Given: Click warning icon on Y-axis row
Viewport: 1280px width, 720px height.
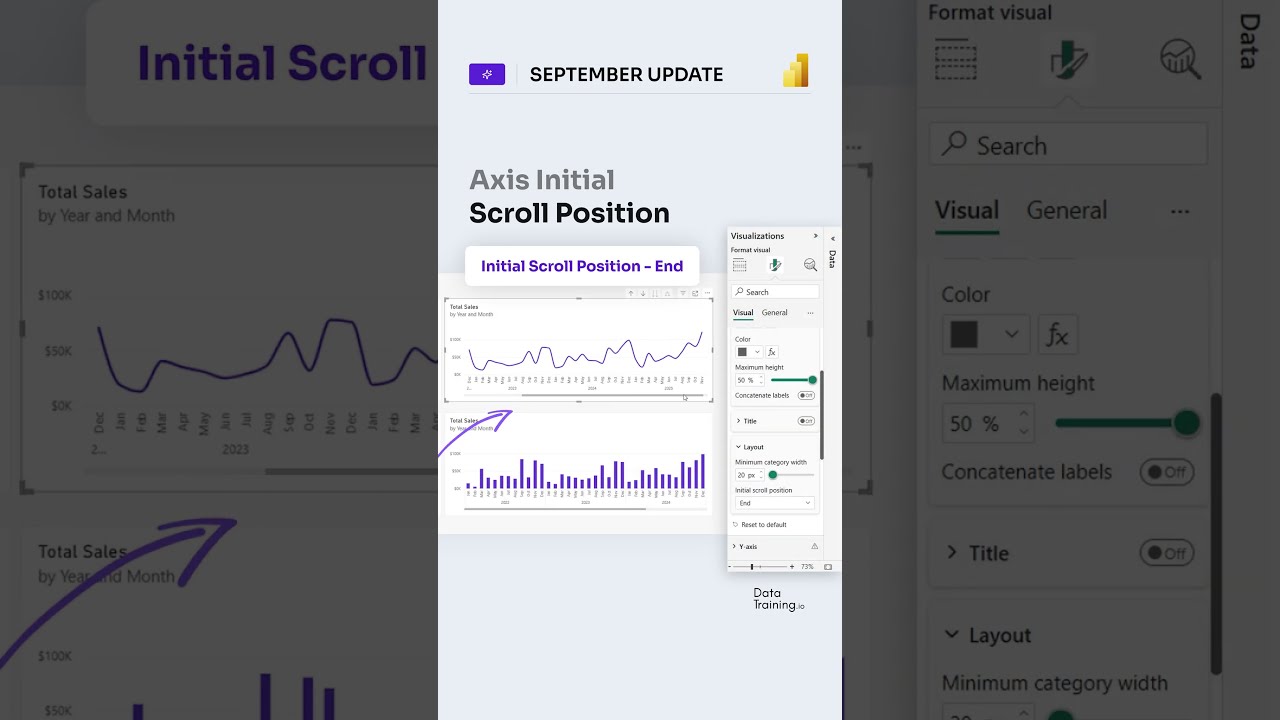Looking at the screenshot, I should coord(814,546).
